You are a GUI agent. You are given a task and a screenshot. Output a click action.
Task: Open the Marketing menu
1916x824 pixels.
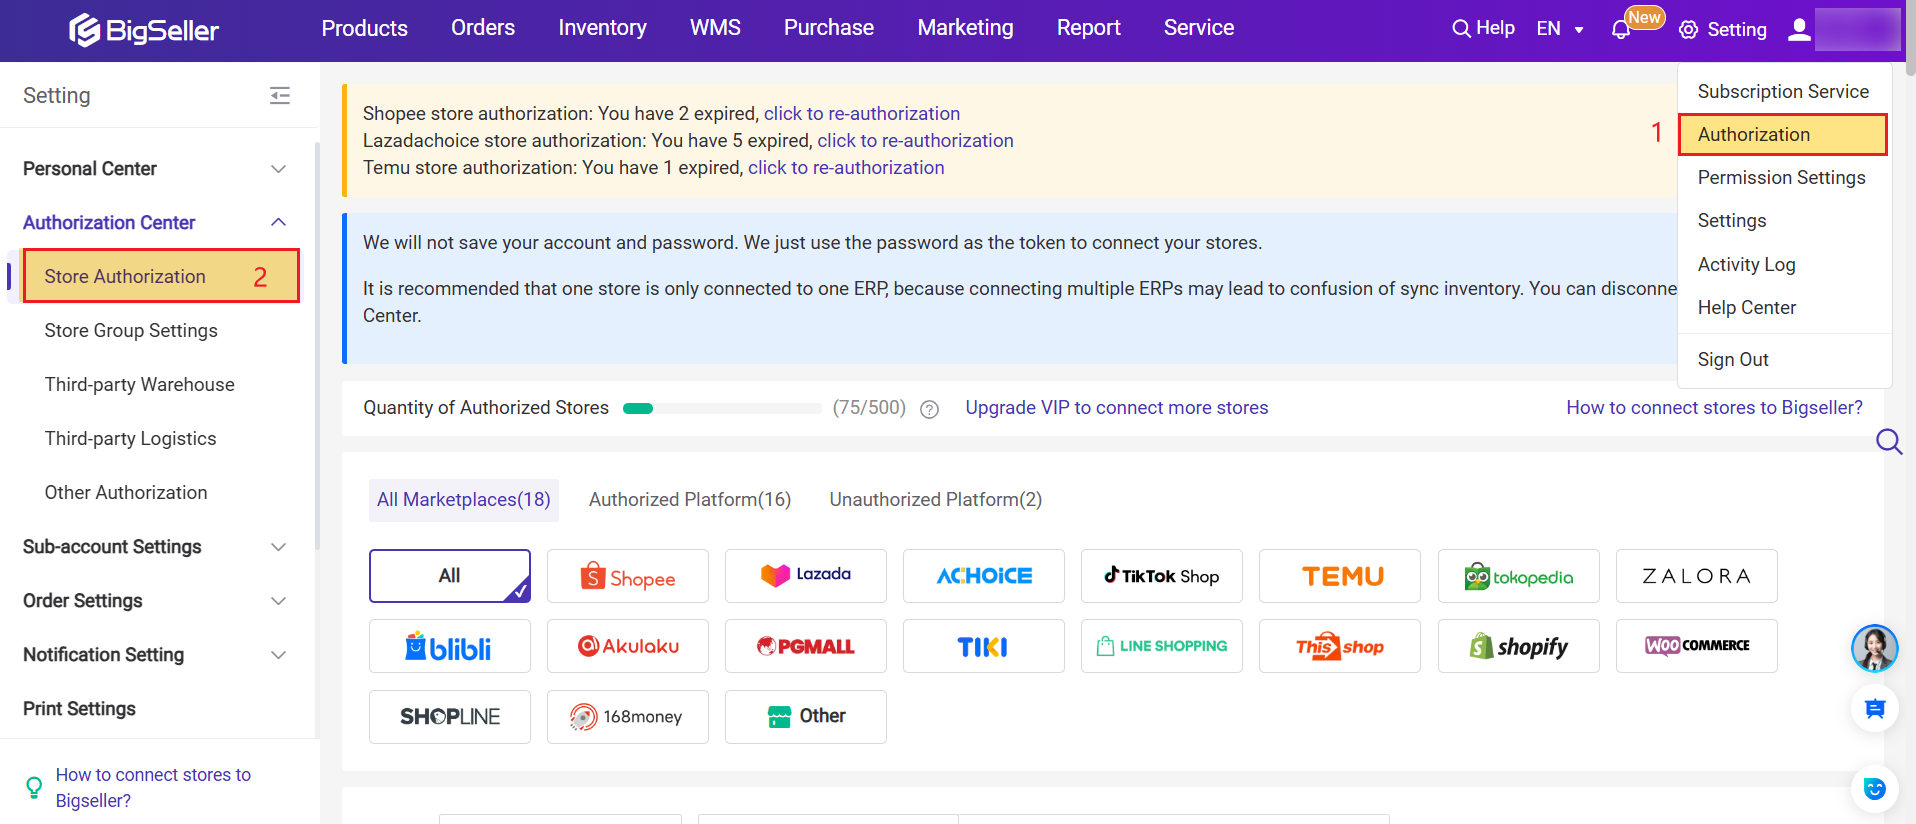pos(966,28)
